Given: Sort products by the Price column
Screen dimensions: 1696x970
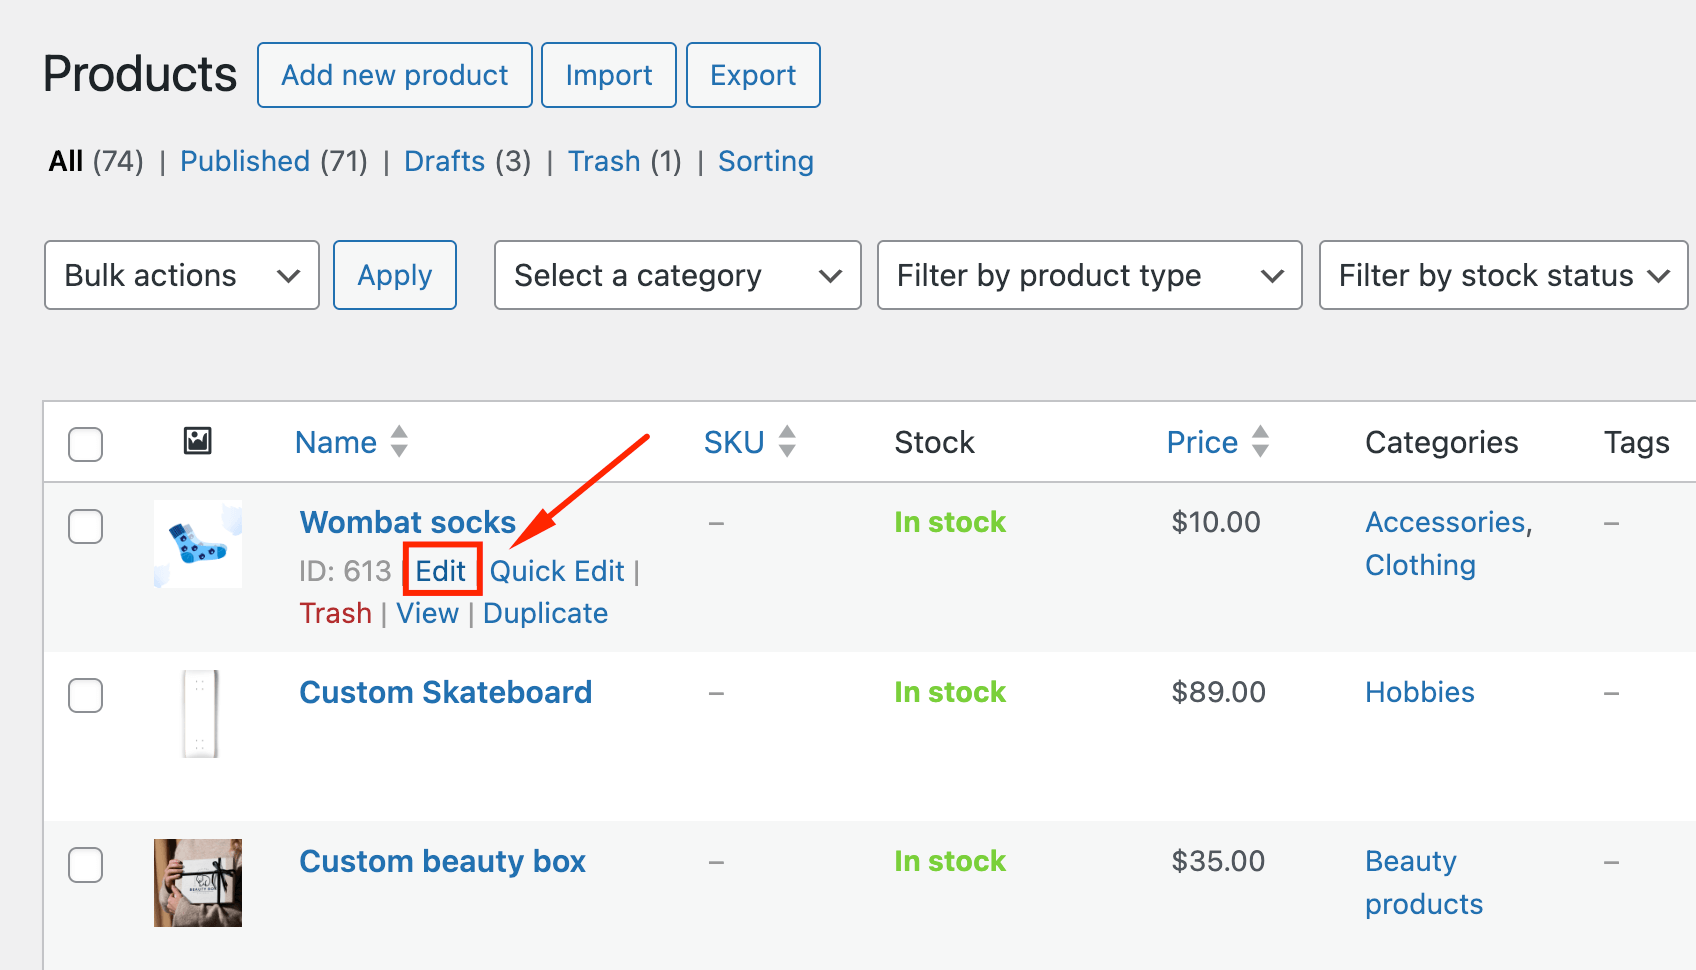Looking at the screenshot, I should [x=1202, y=441].
